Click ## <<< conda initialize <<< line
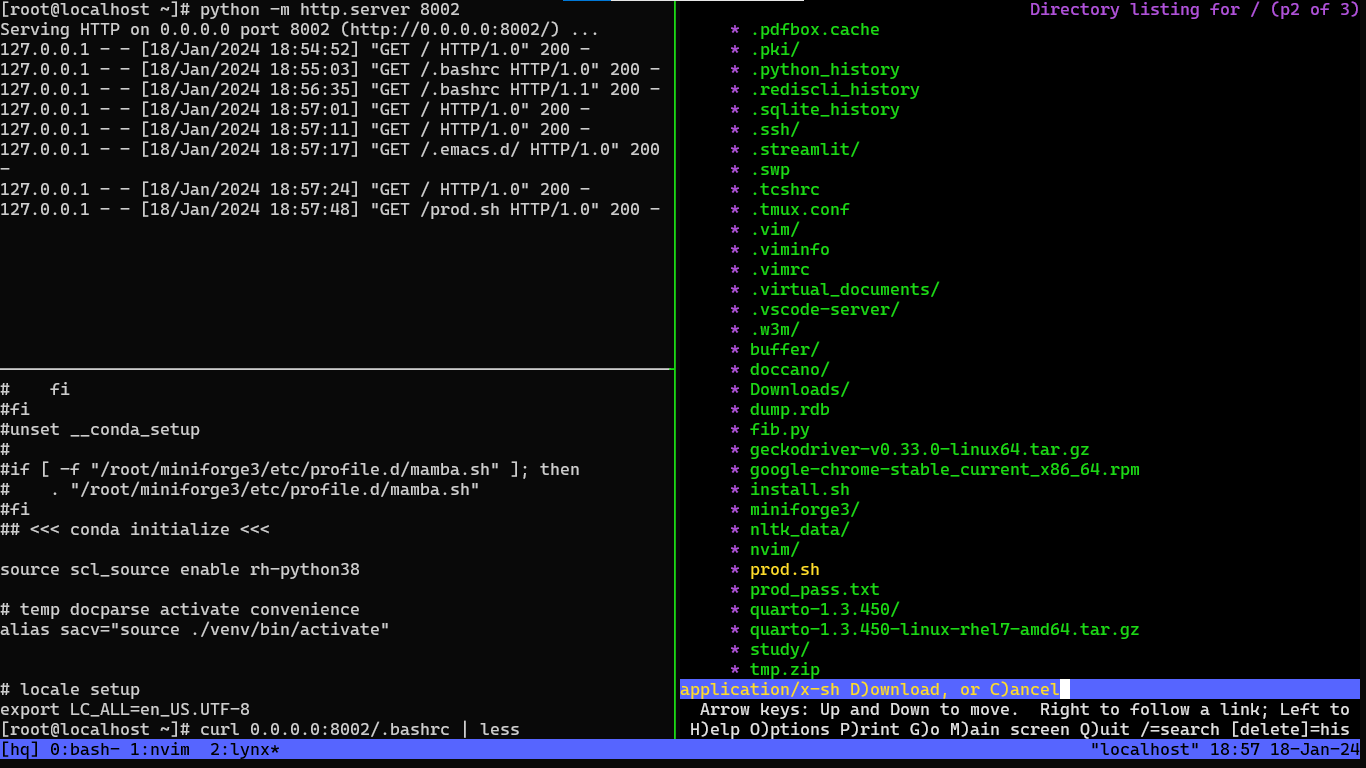1366x768 pixels. [135, 530]
